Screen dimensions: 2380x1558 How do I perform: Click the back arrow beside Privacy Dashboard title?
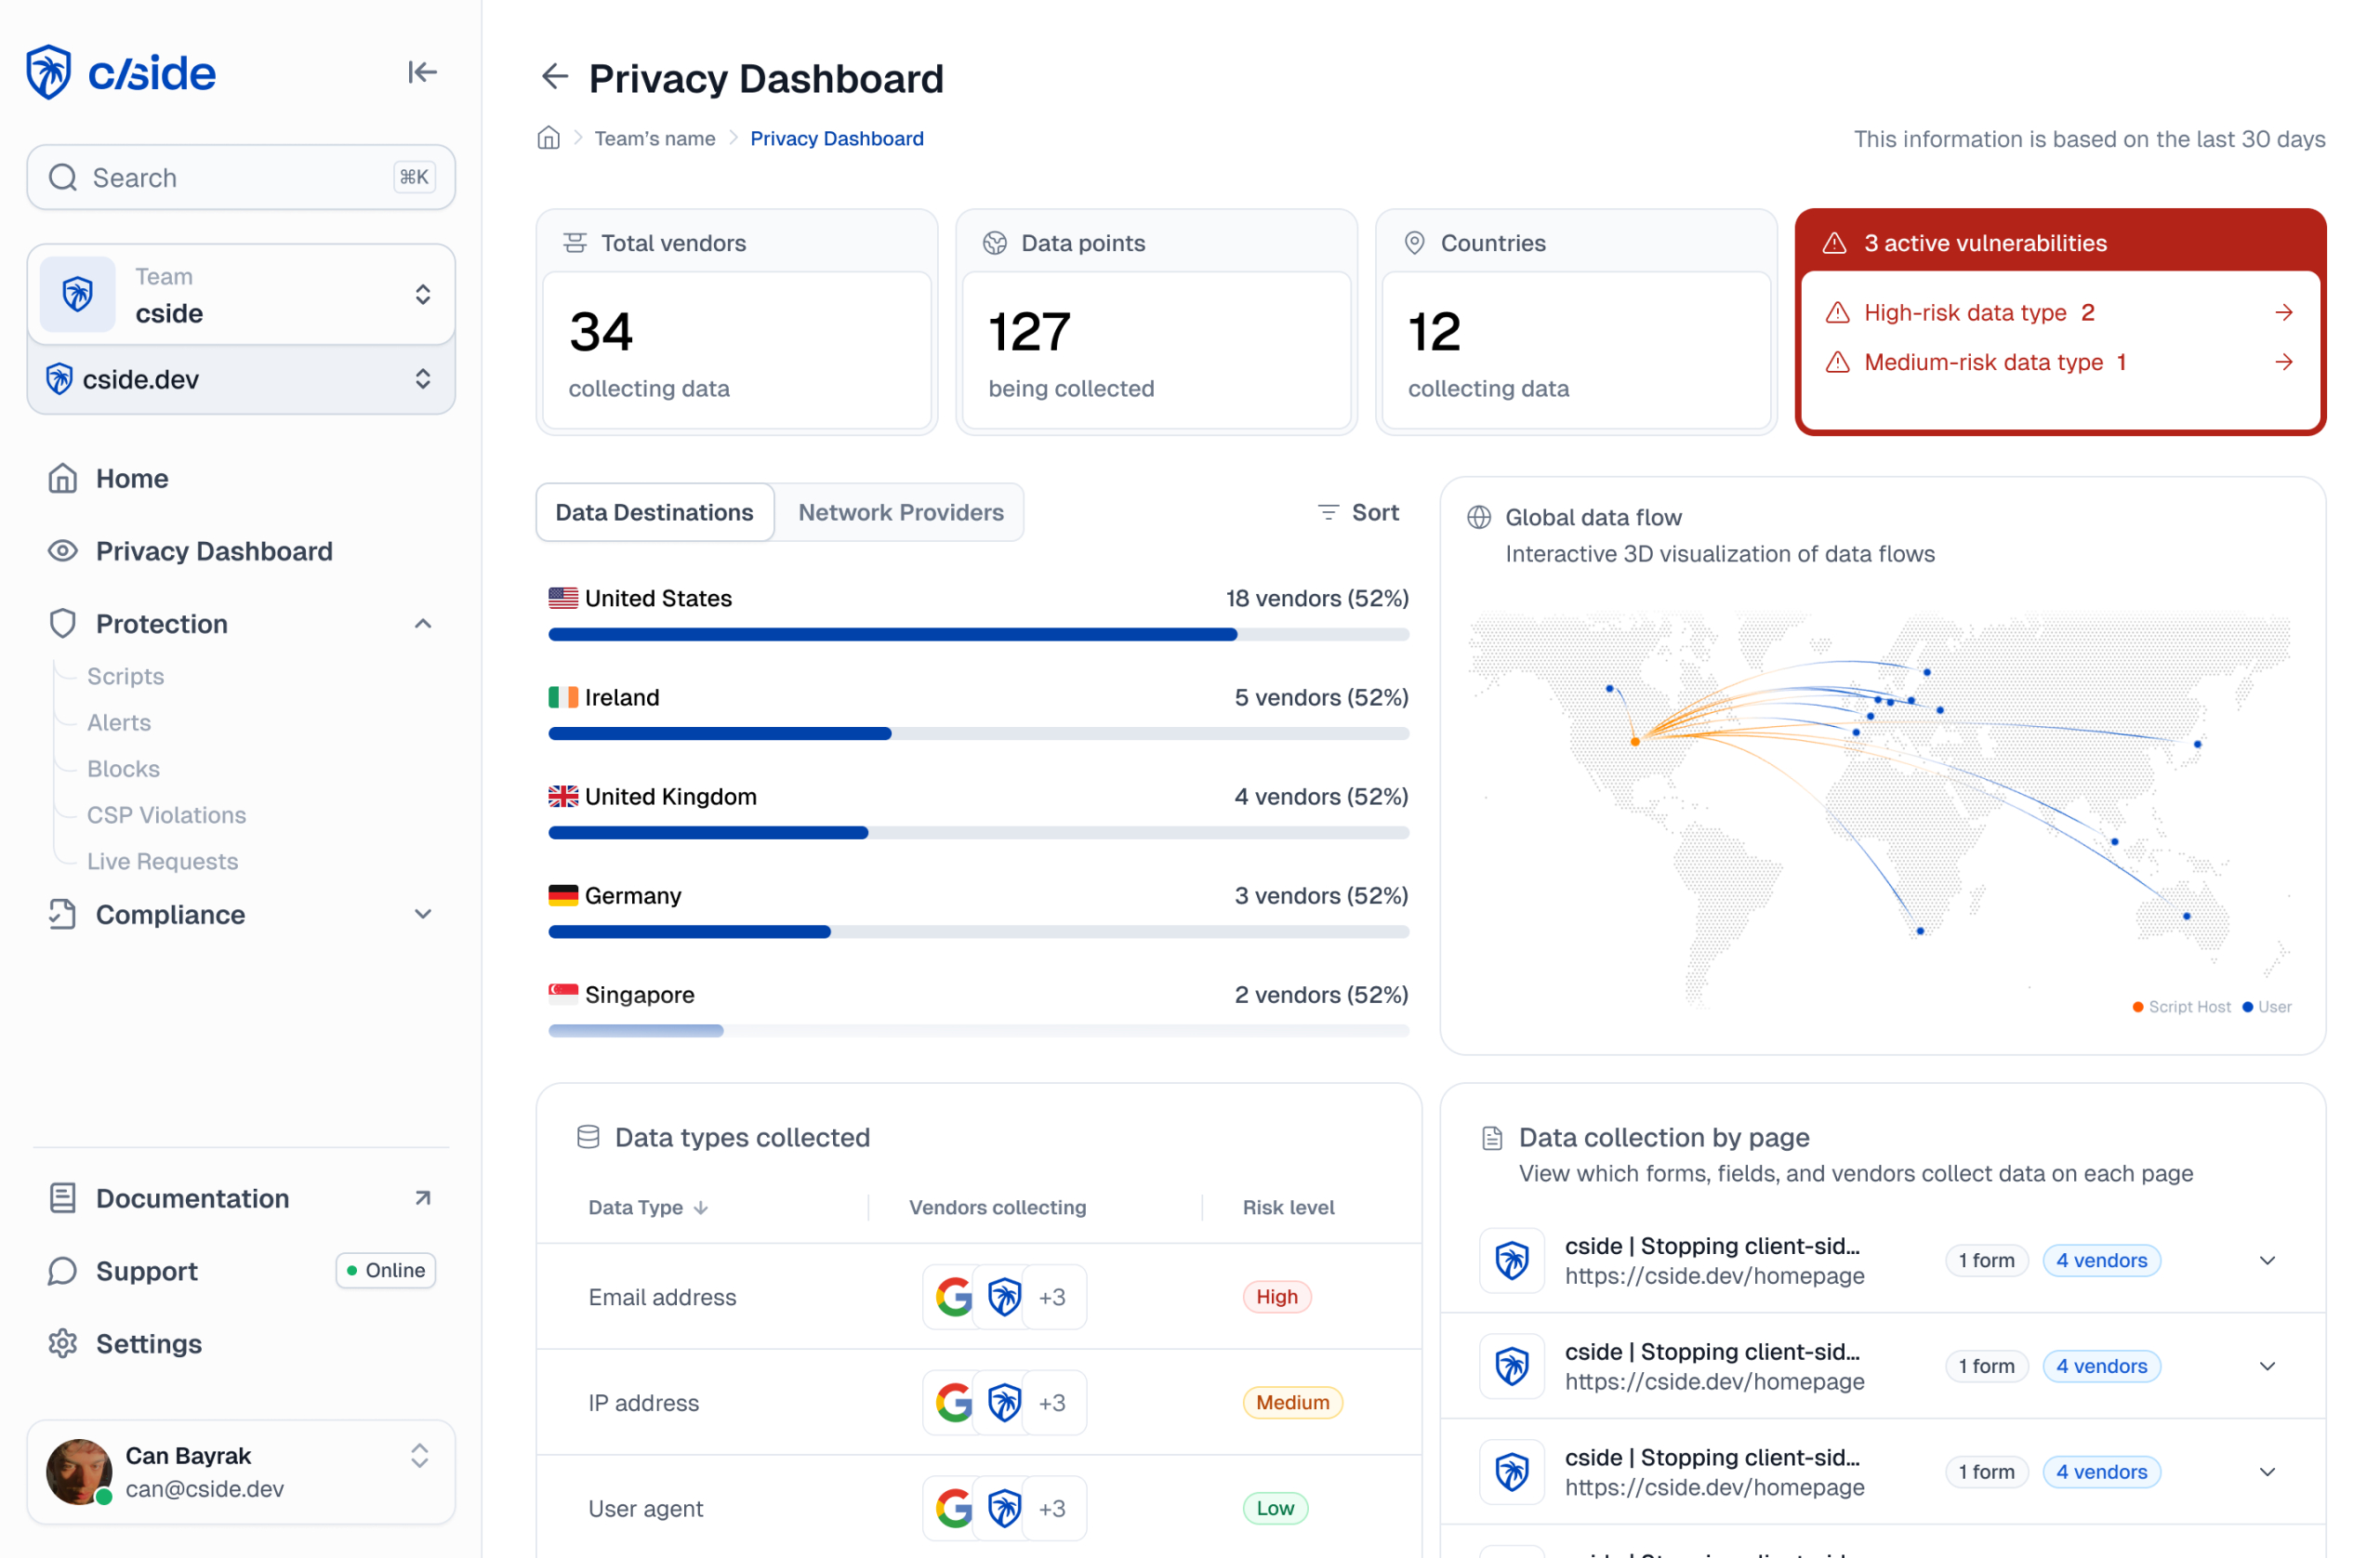coord(555,77)
